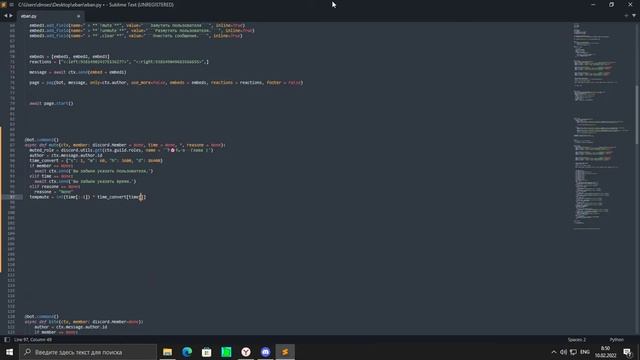This screenshot has width=640, height=360.
Task: Click the Sublime Text app logo
Action: (4, 4)
